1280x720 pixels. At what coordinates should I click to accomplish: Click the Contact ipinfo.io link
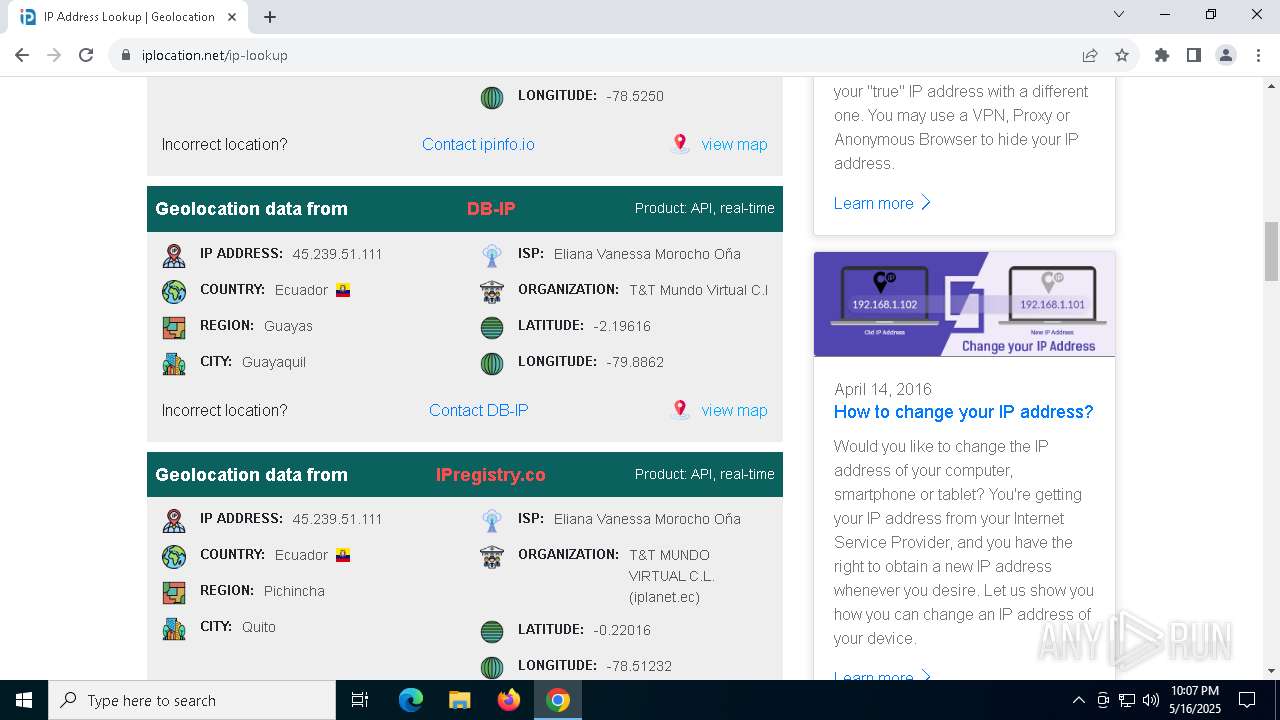coord(478,144)
